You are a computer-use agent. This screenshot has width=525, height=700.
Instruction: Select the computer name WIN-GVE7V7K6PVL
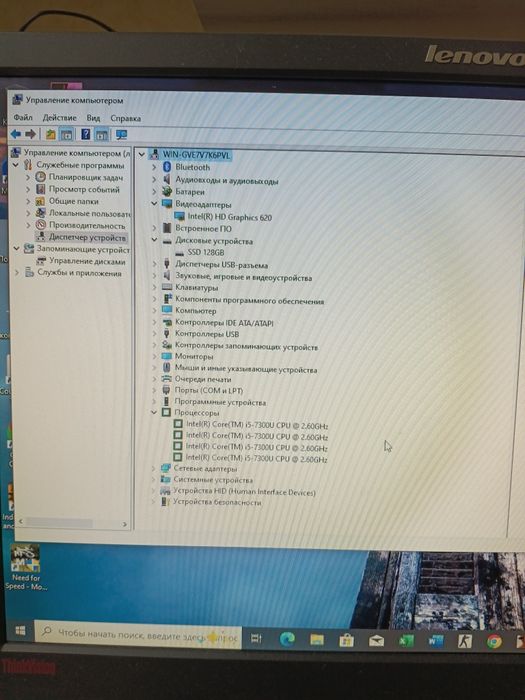click(x=196, y=155)
